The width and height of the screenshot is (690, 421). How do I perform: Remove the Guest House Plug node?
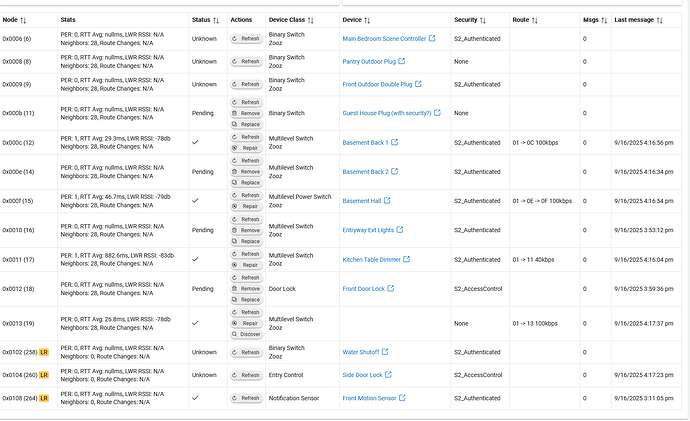(245, 113)
